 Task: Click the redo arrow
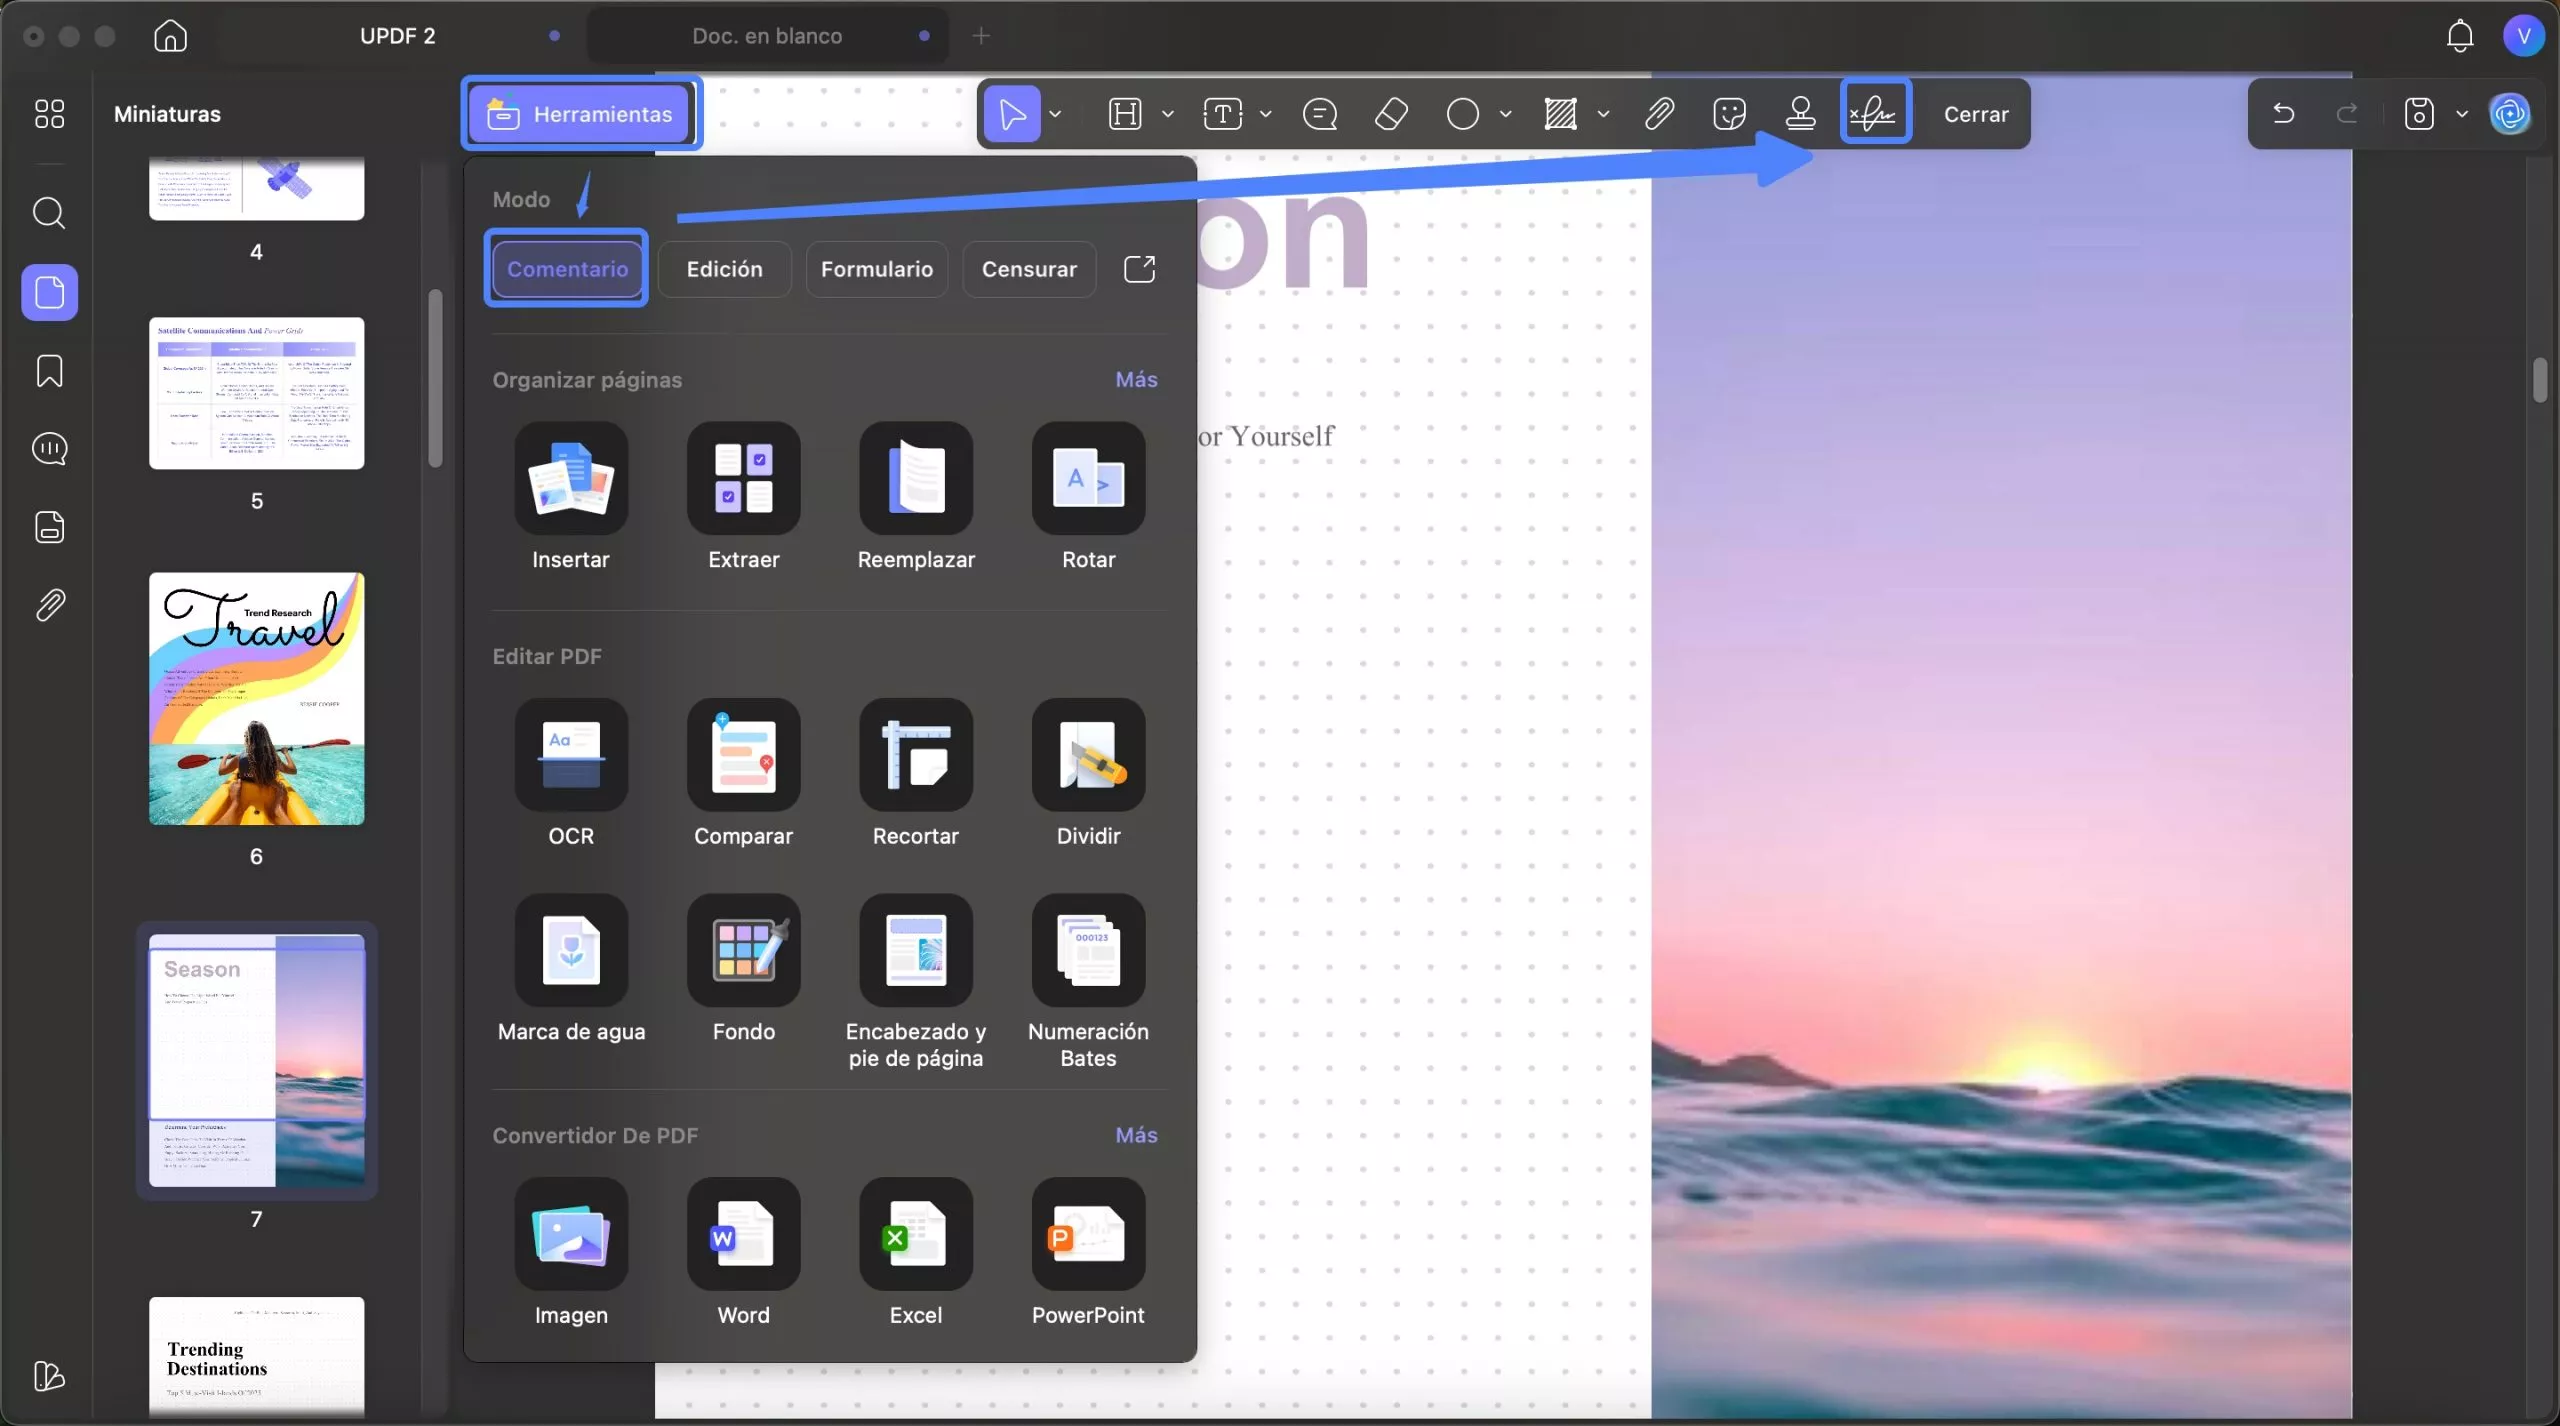point(2347,113)
